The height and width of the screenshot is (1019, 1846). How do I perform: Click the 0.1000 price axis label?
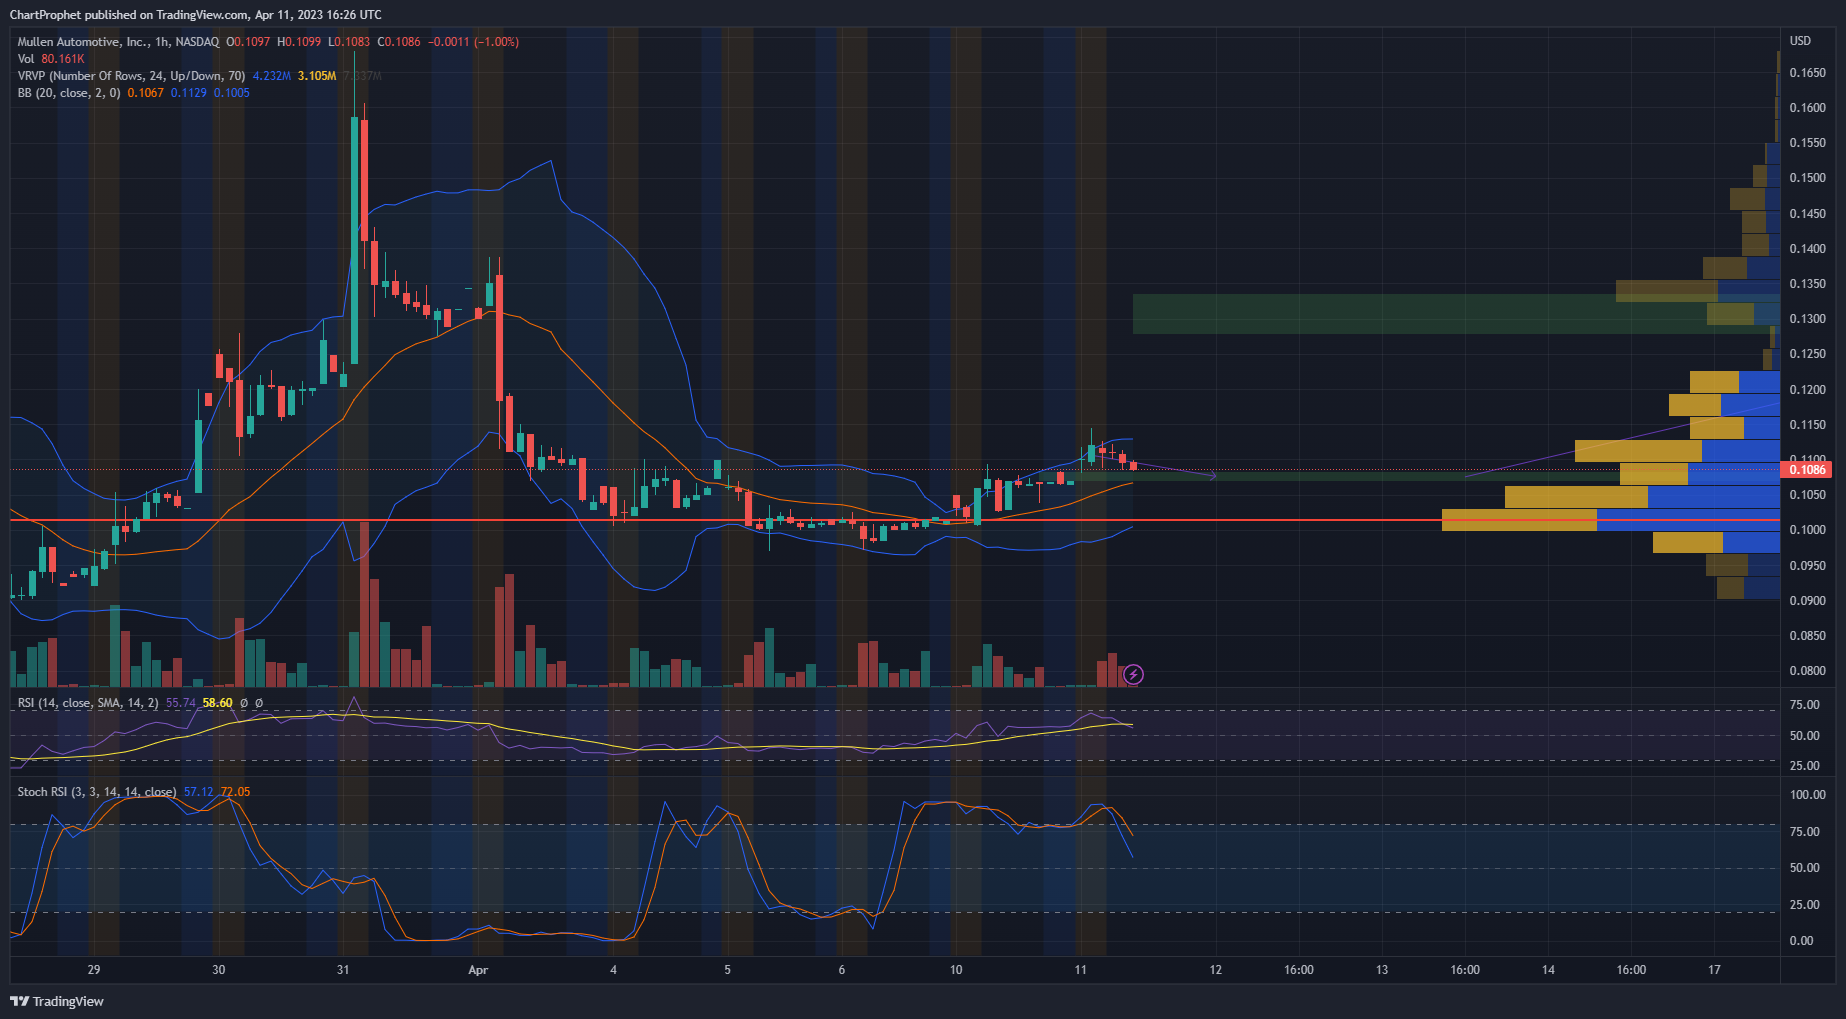click(1807, 530)
